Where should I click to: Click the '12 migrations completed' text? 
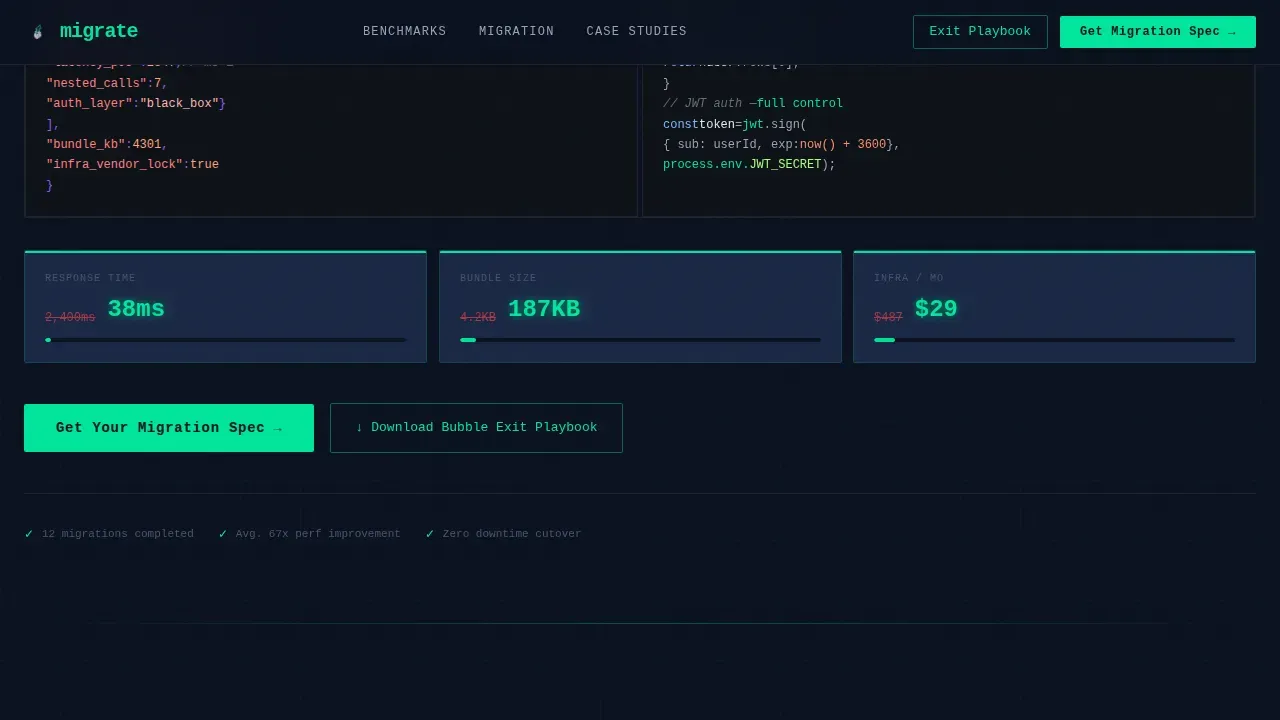coord(118,534)
